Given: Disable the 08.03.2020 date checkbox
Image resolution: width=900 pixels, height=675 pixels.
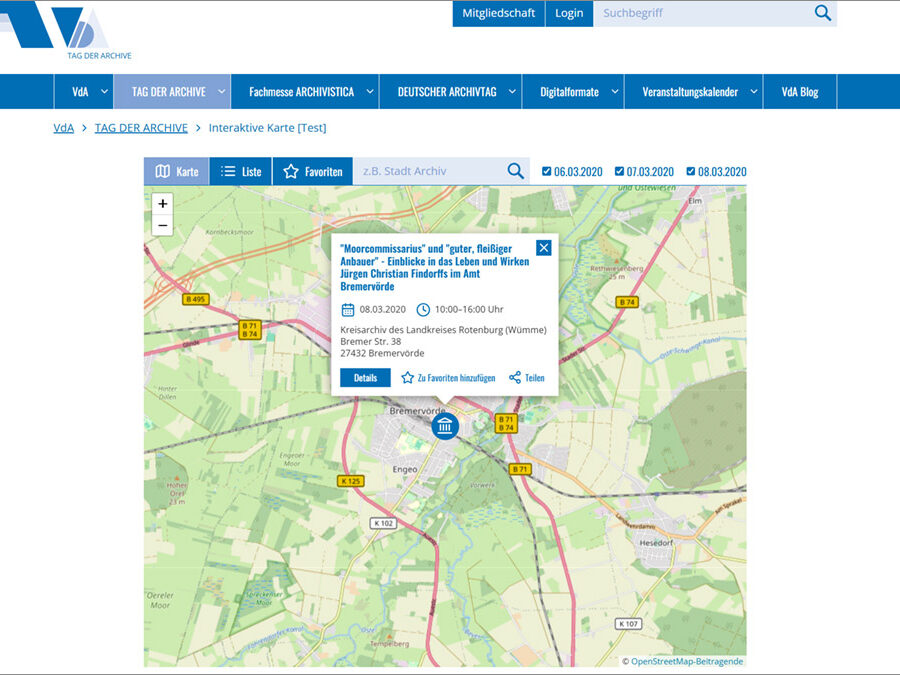Looking at the screenshot, I should tap(690, 170).
